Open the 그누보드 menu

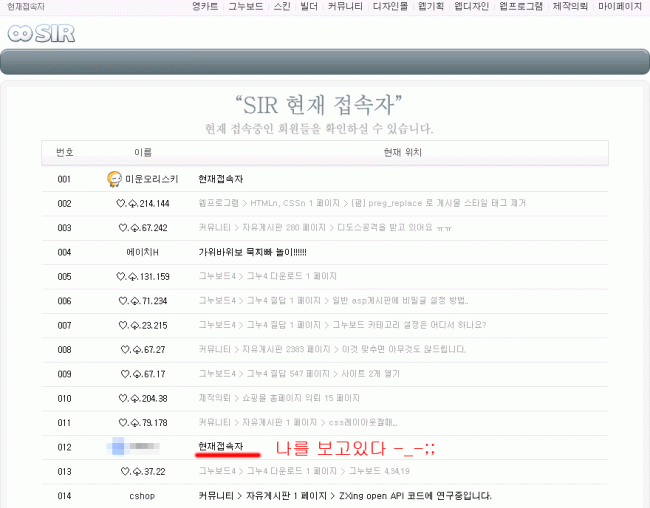(x=246, y=7)
